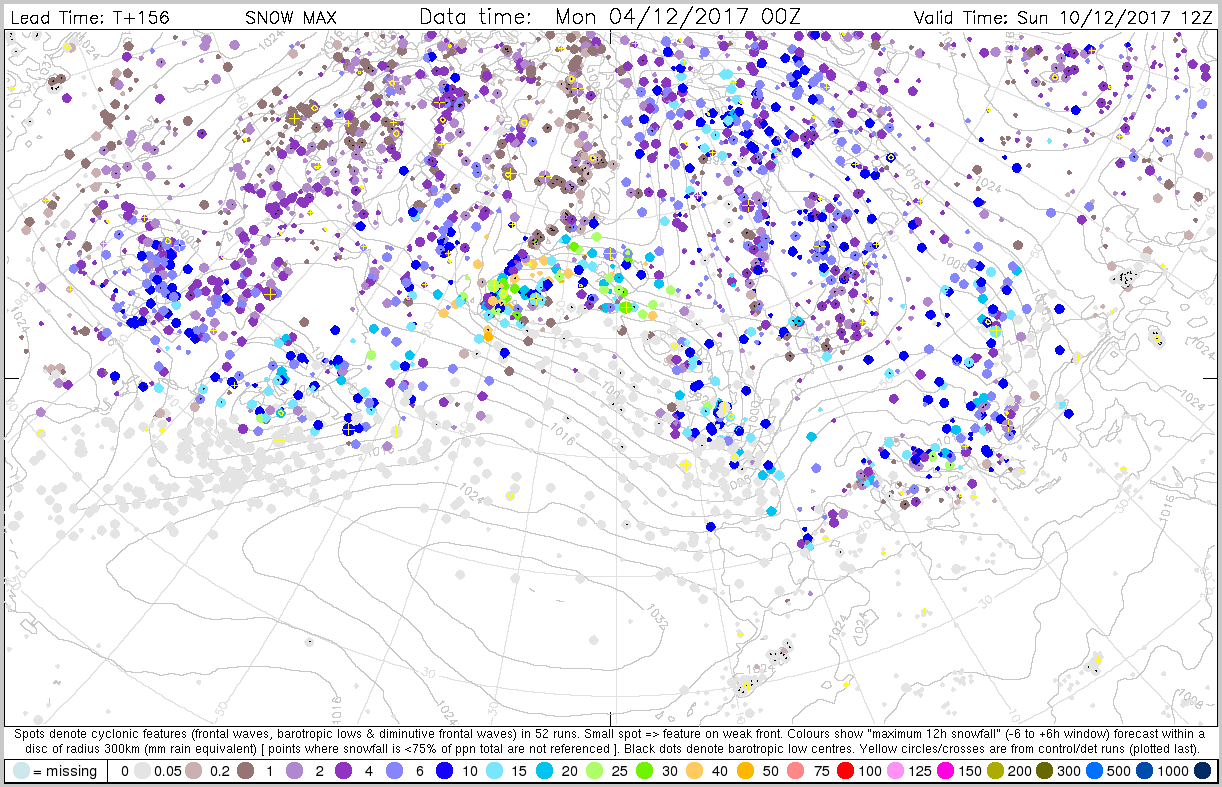Click the '= missing' legend label
The image size is (1222, 787).
tap(65, 771)
